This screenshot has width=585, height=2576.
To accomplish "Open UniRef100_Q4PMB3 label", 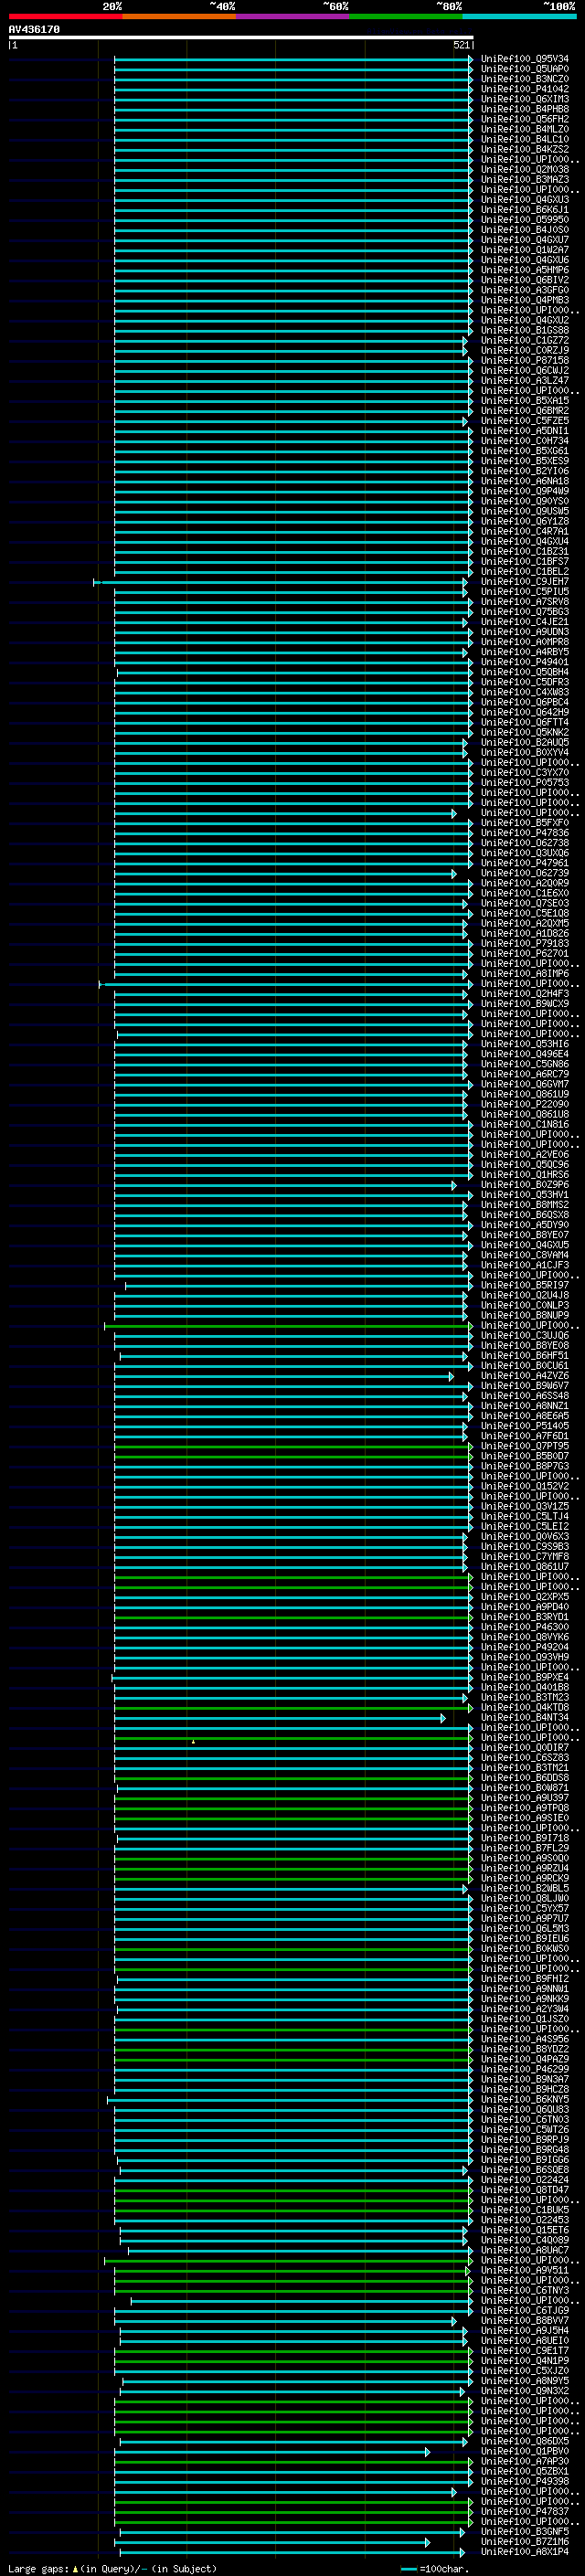I will pos(524,300).
